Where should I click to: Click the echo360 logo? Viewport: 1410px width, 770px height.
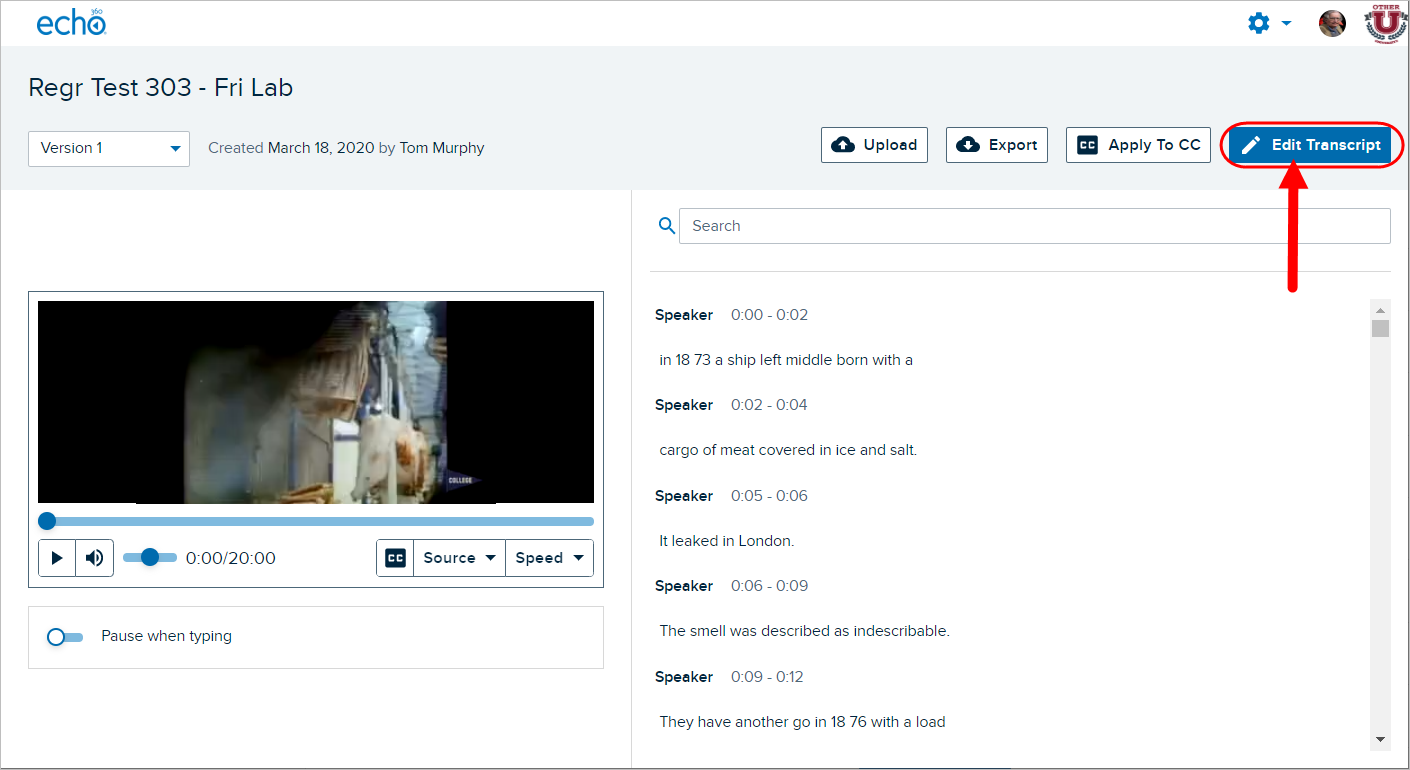pyautogui.click(x=70, y=22)
